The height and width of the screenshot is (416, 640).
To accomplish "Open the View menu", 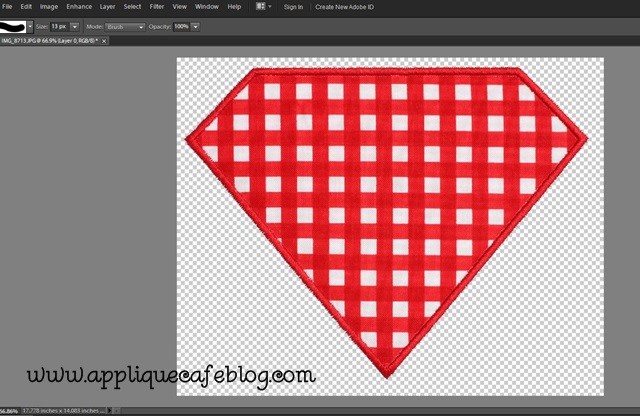I will (x=180, y=7).
